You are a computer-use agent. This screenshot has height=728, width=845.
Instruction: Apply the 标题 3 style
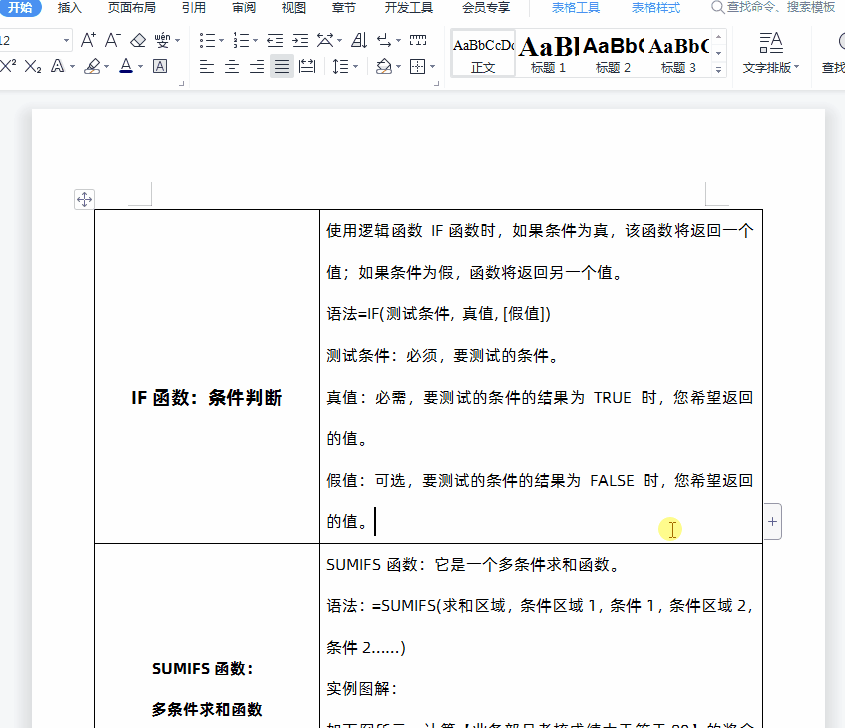pos(678,53)
